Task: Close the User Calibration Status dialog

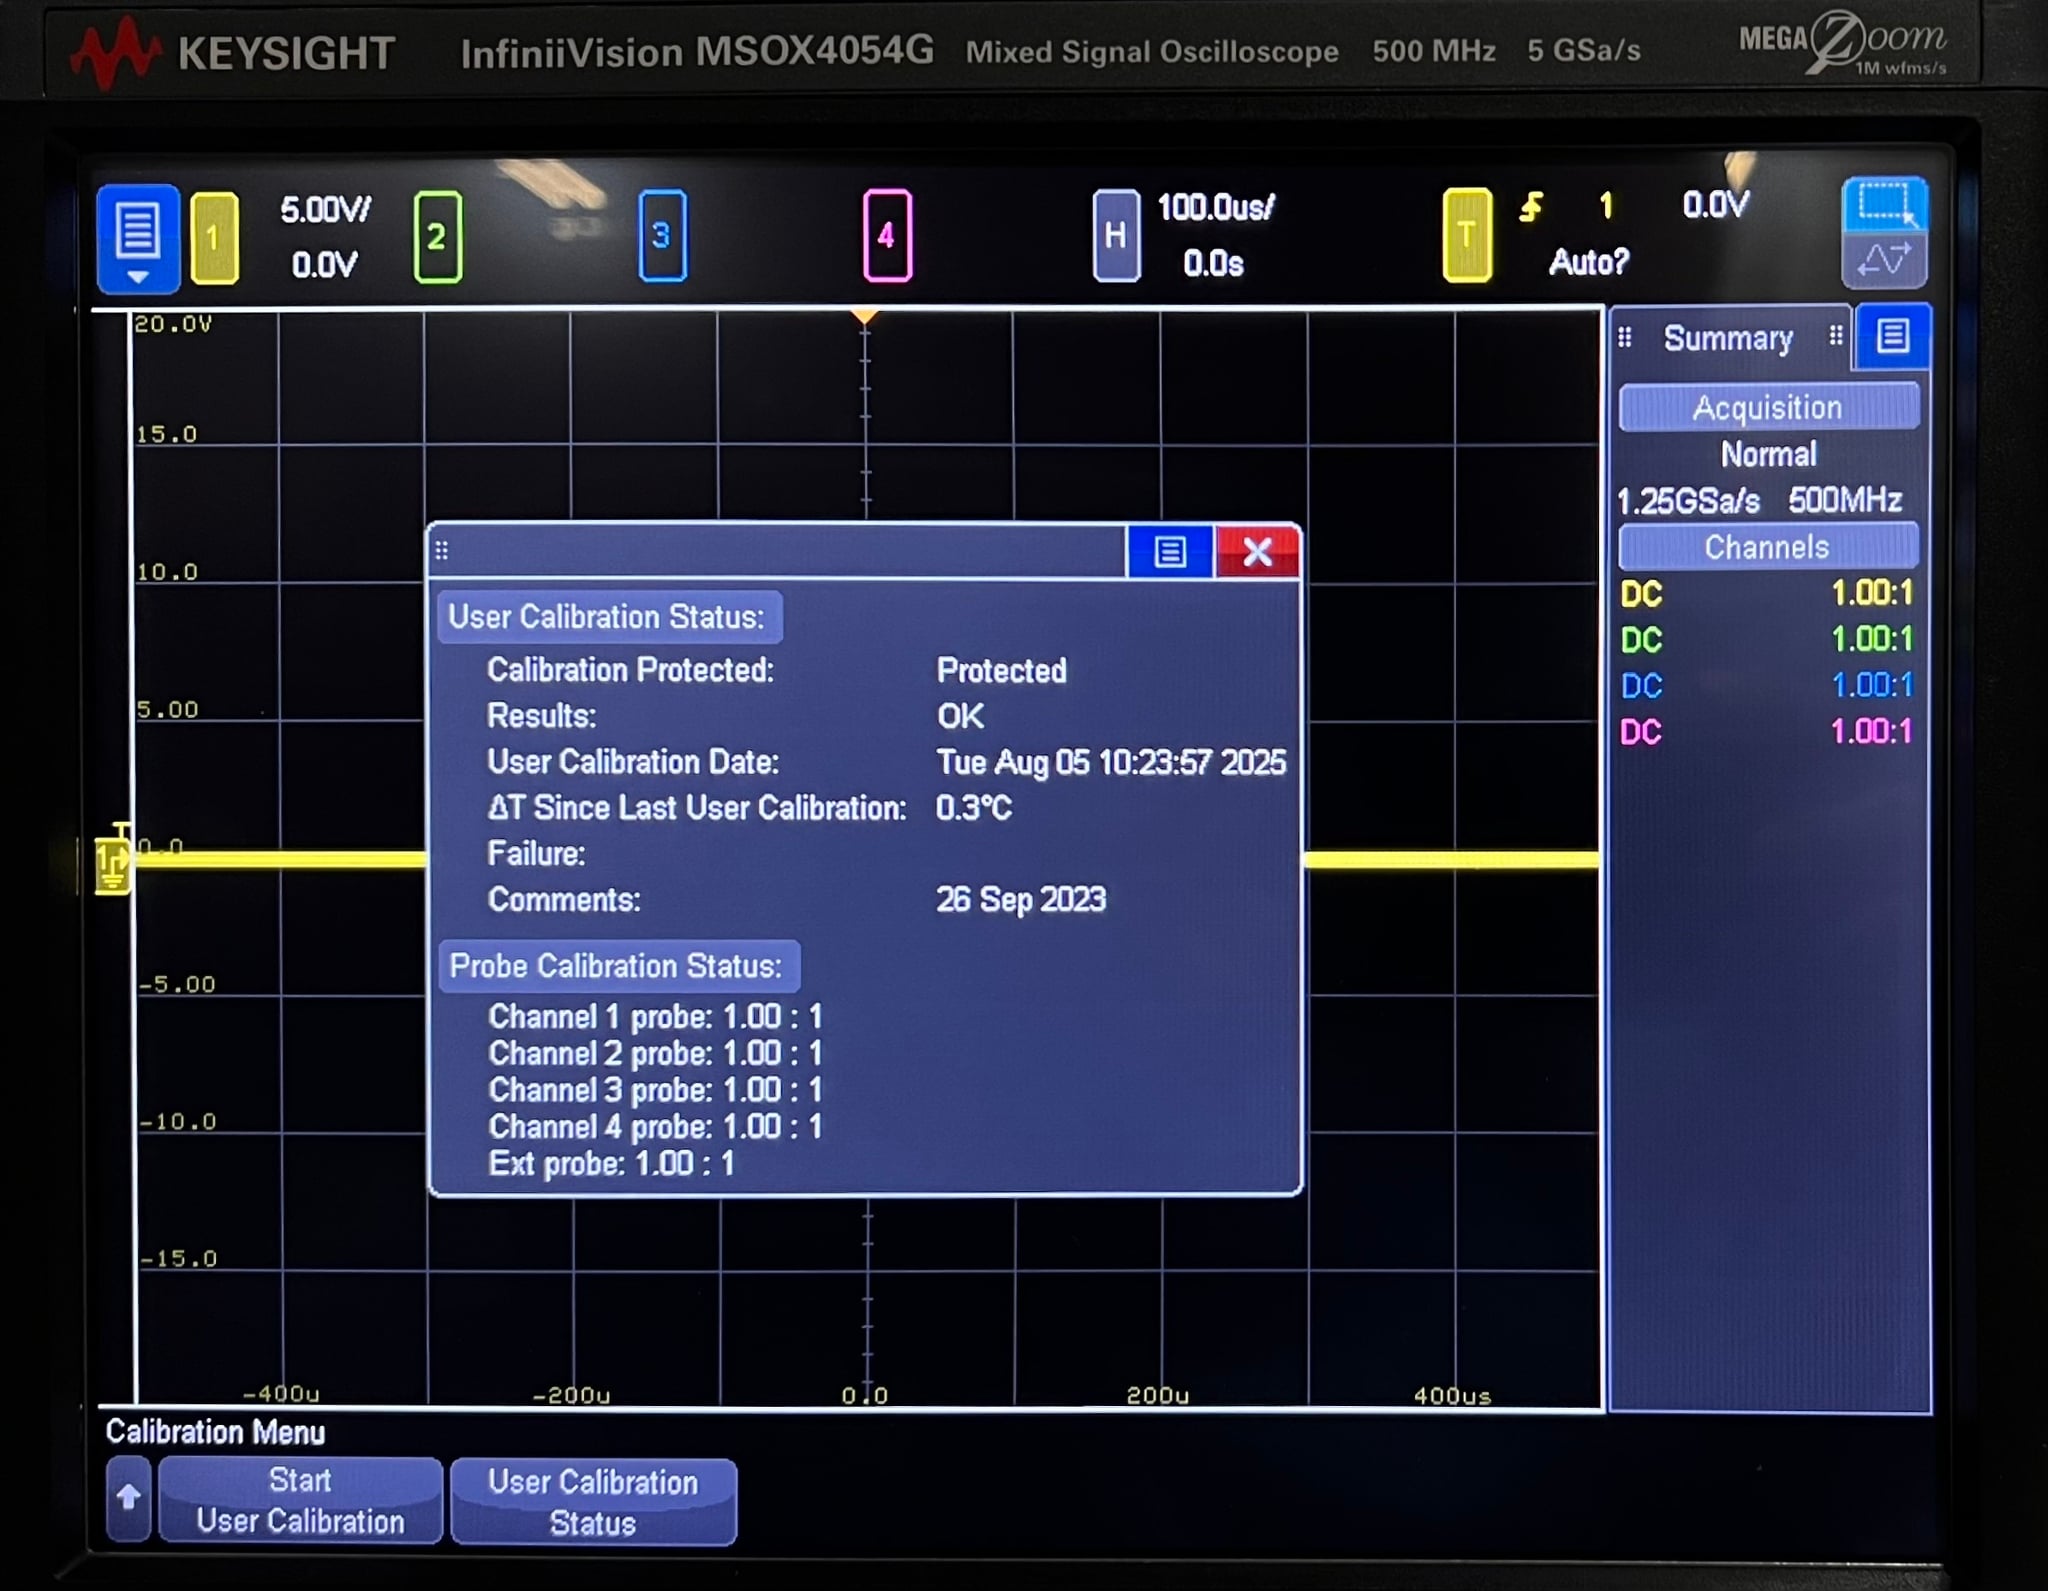Action: [1257, 551]
